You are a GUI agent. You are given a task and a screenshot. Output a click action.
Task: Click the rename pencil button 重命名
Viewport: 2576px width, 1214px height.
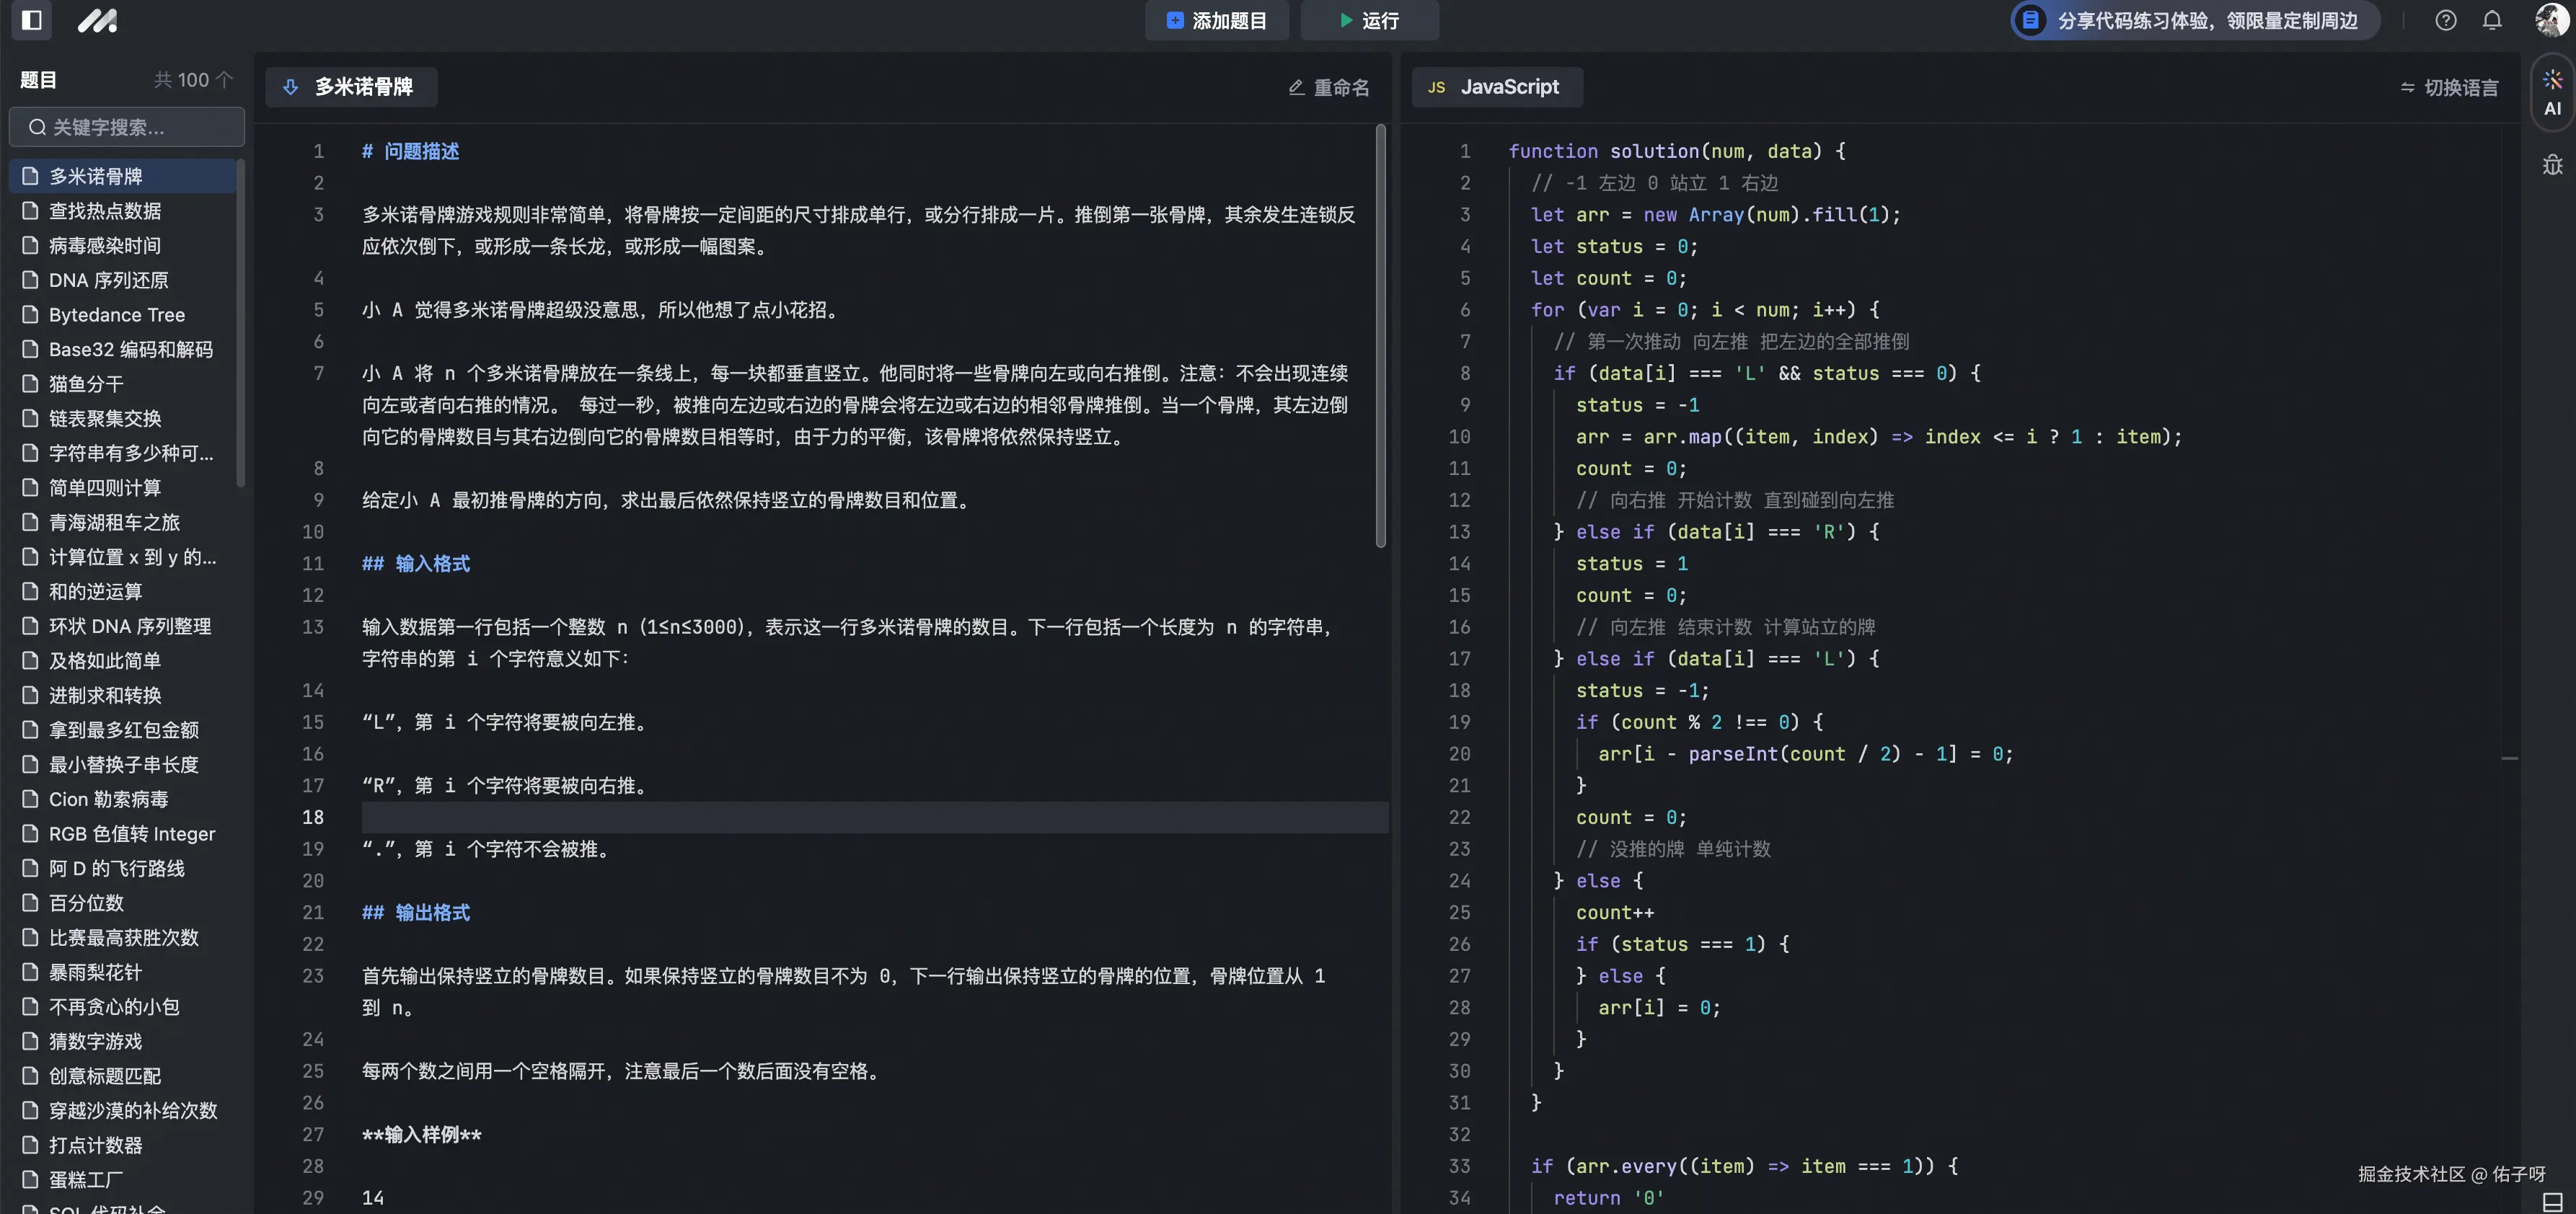tap(1329, 87)
